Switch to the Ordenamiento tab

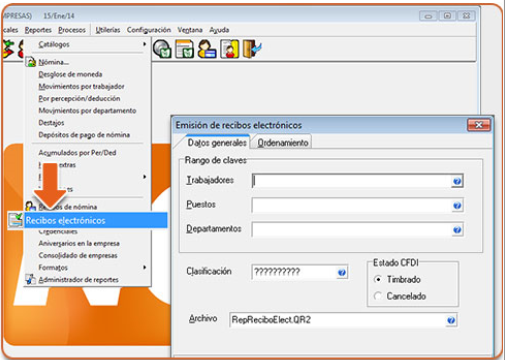283,143
